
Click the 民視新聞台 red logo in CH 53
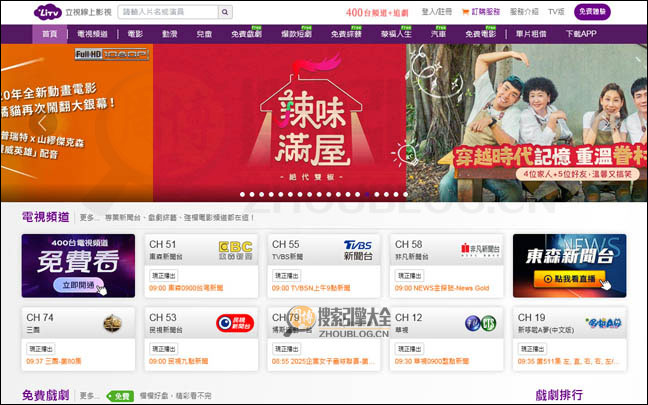235,323
